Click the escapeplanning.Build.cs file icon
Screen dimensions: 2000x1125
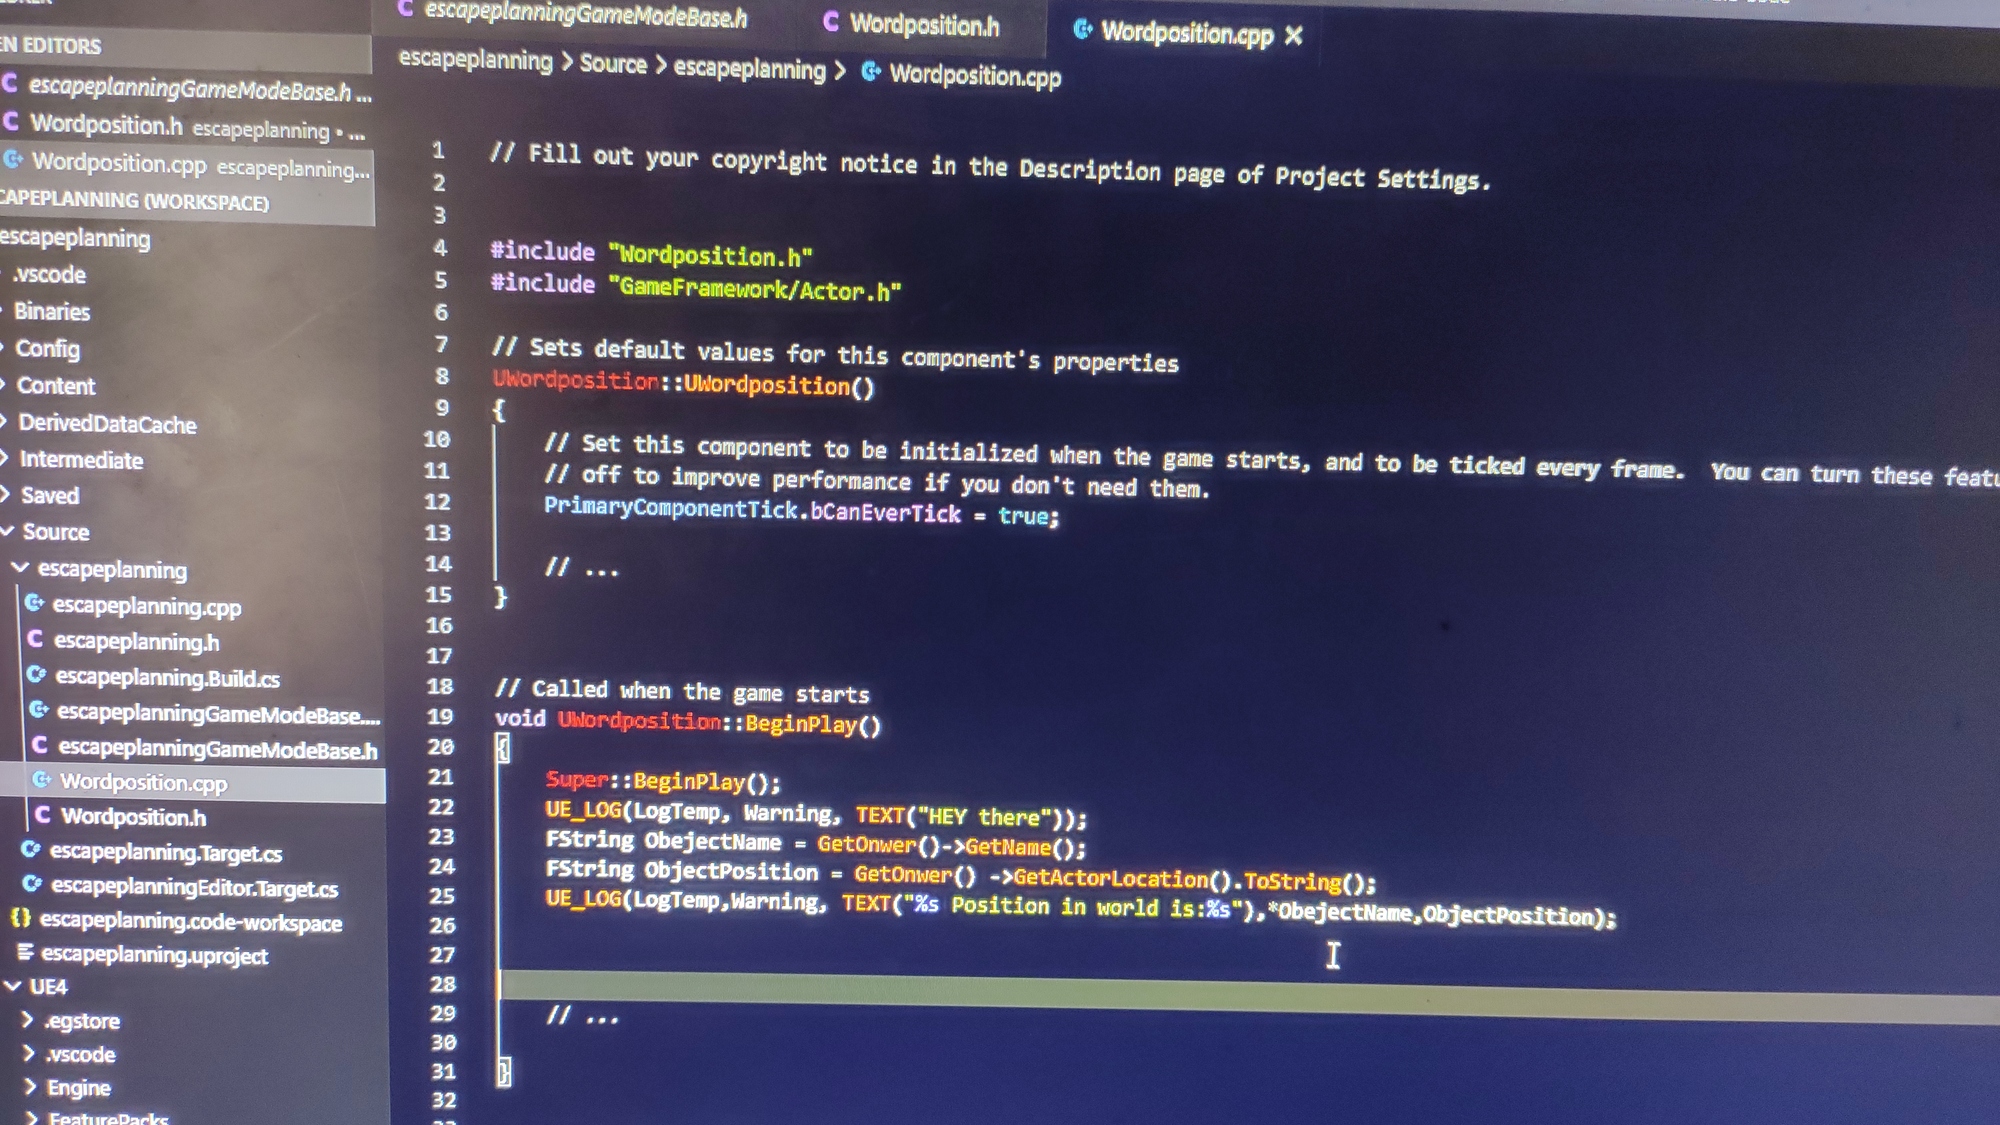coord(37,674)
